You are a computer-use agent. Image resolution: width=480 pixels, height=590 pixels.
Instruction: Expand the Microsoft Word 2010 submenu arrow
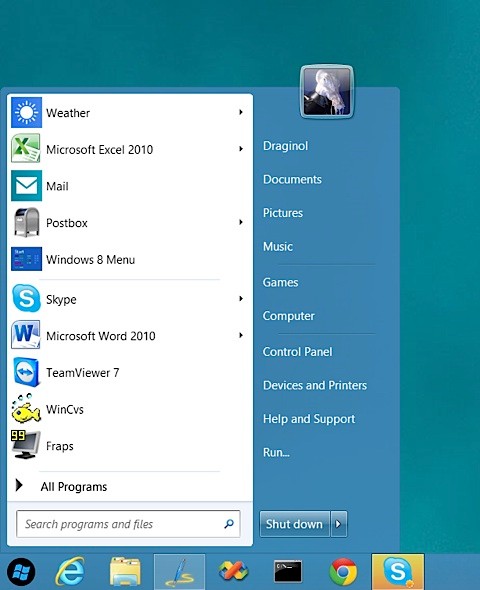click(241, 335)
